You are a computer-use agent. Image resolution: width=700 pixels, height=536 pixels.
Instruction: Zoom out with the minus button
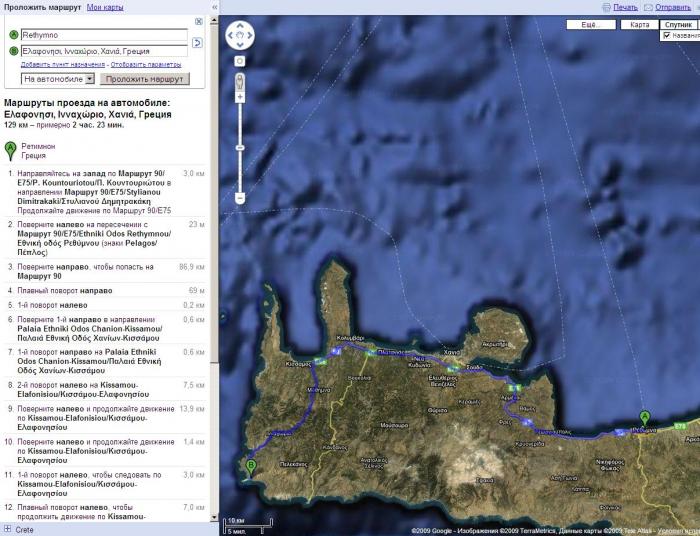[x=240, y=198]
